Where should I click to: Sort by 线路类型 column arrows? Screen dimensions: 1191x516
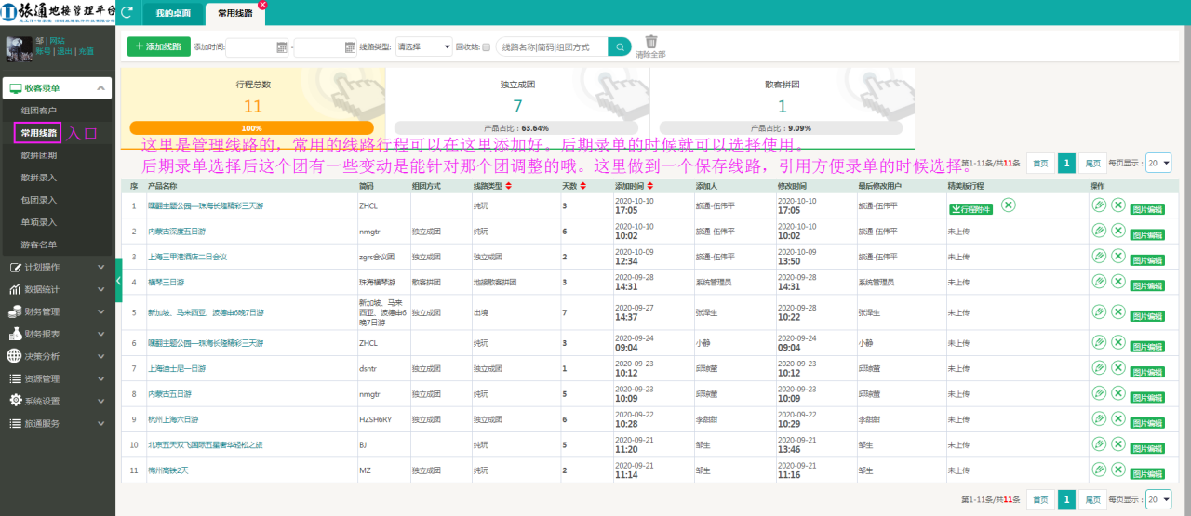[x=508, y=186]
